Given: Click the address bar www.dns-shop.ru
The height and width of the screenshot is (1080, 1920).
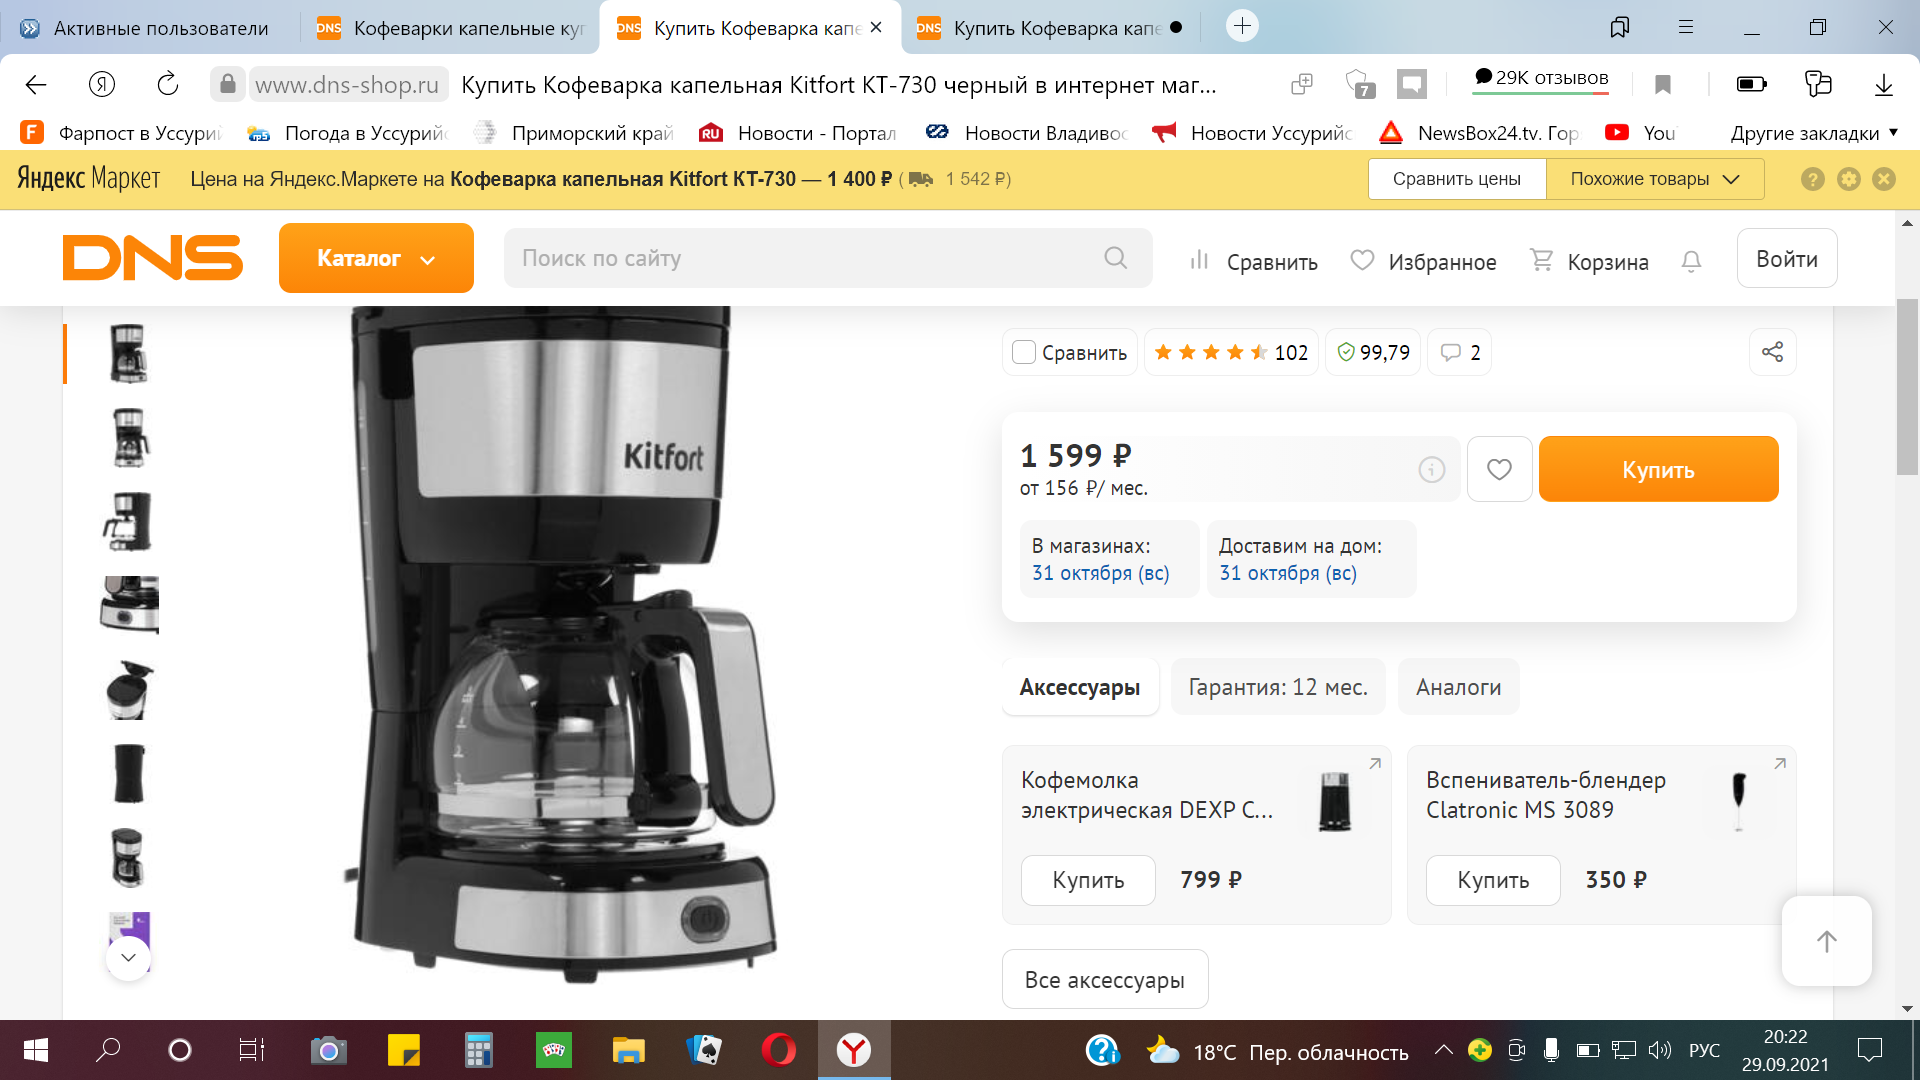Looking at the screenshot, I should [347, 85].
